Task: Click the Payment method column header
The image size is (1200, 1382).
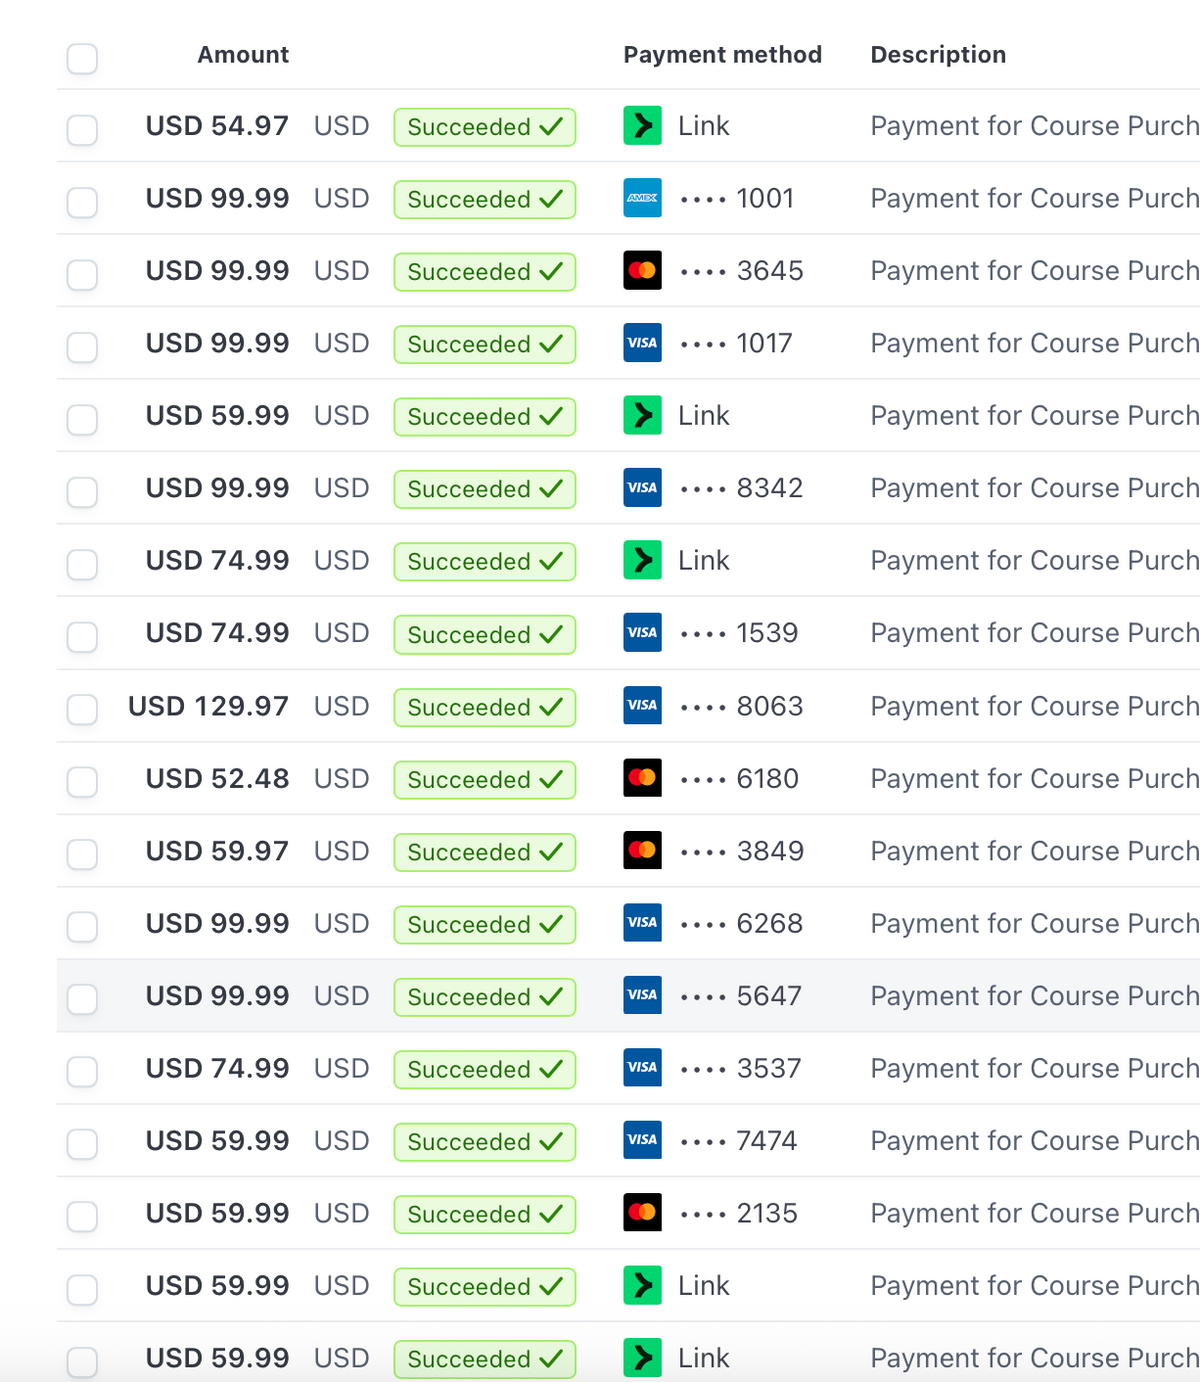Action: pos(722,55)
